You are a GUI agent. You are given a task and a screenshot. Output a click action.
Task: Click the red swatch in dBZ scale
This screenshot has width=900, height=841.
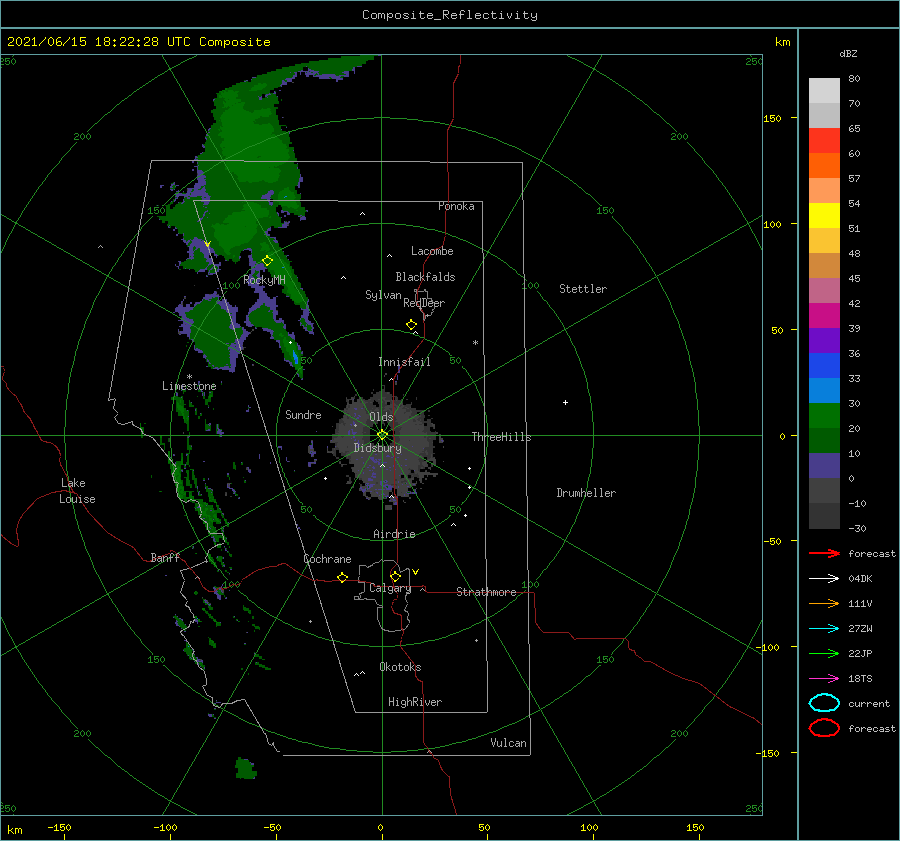[824, 141]
